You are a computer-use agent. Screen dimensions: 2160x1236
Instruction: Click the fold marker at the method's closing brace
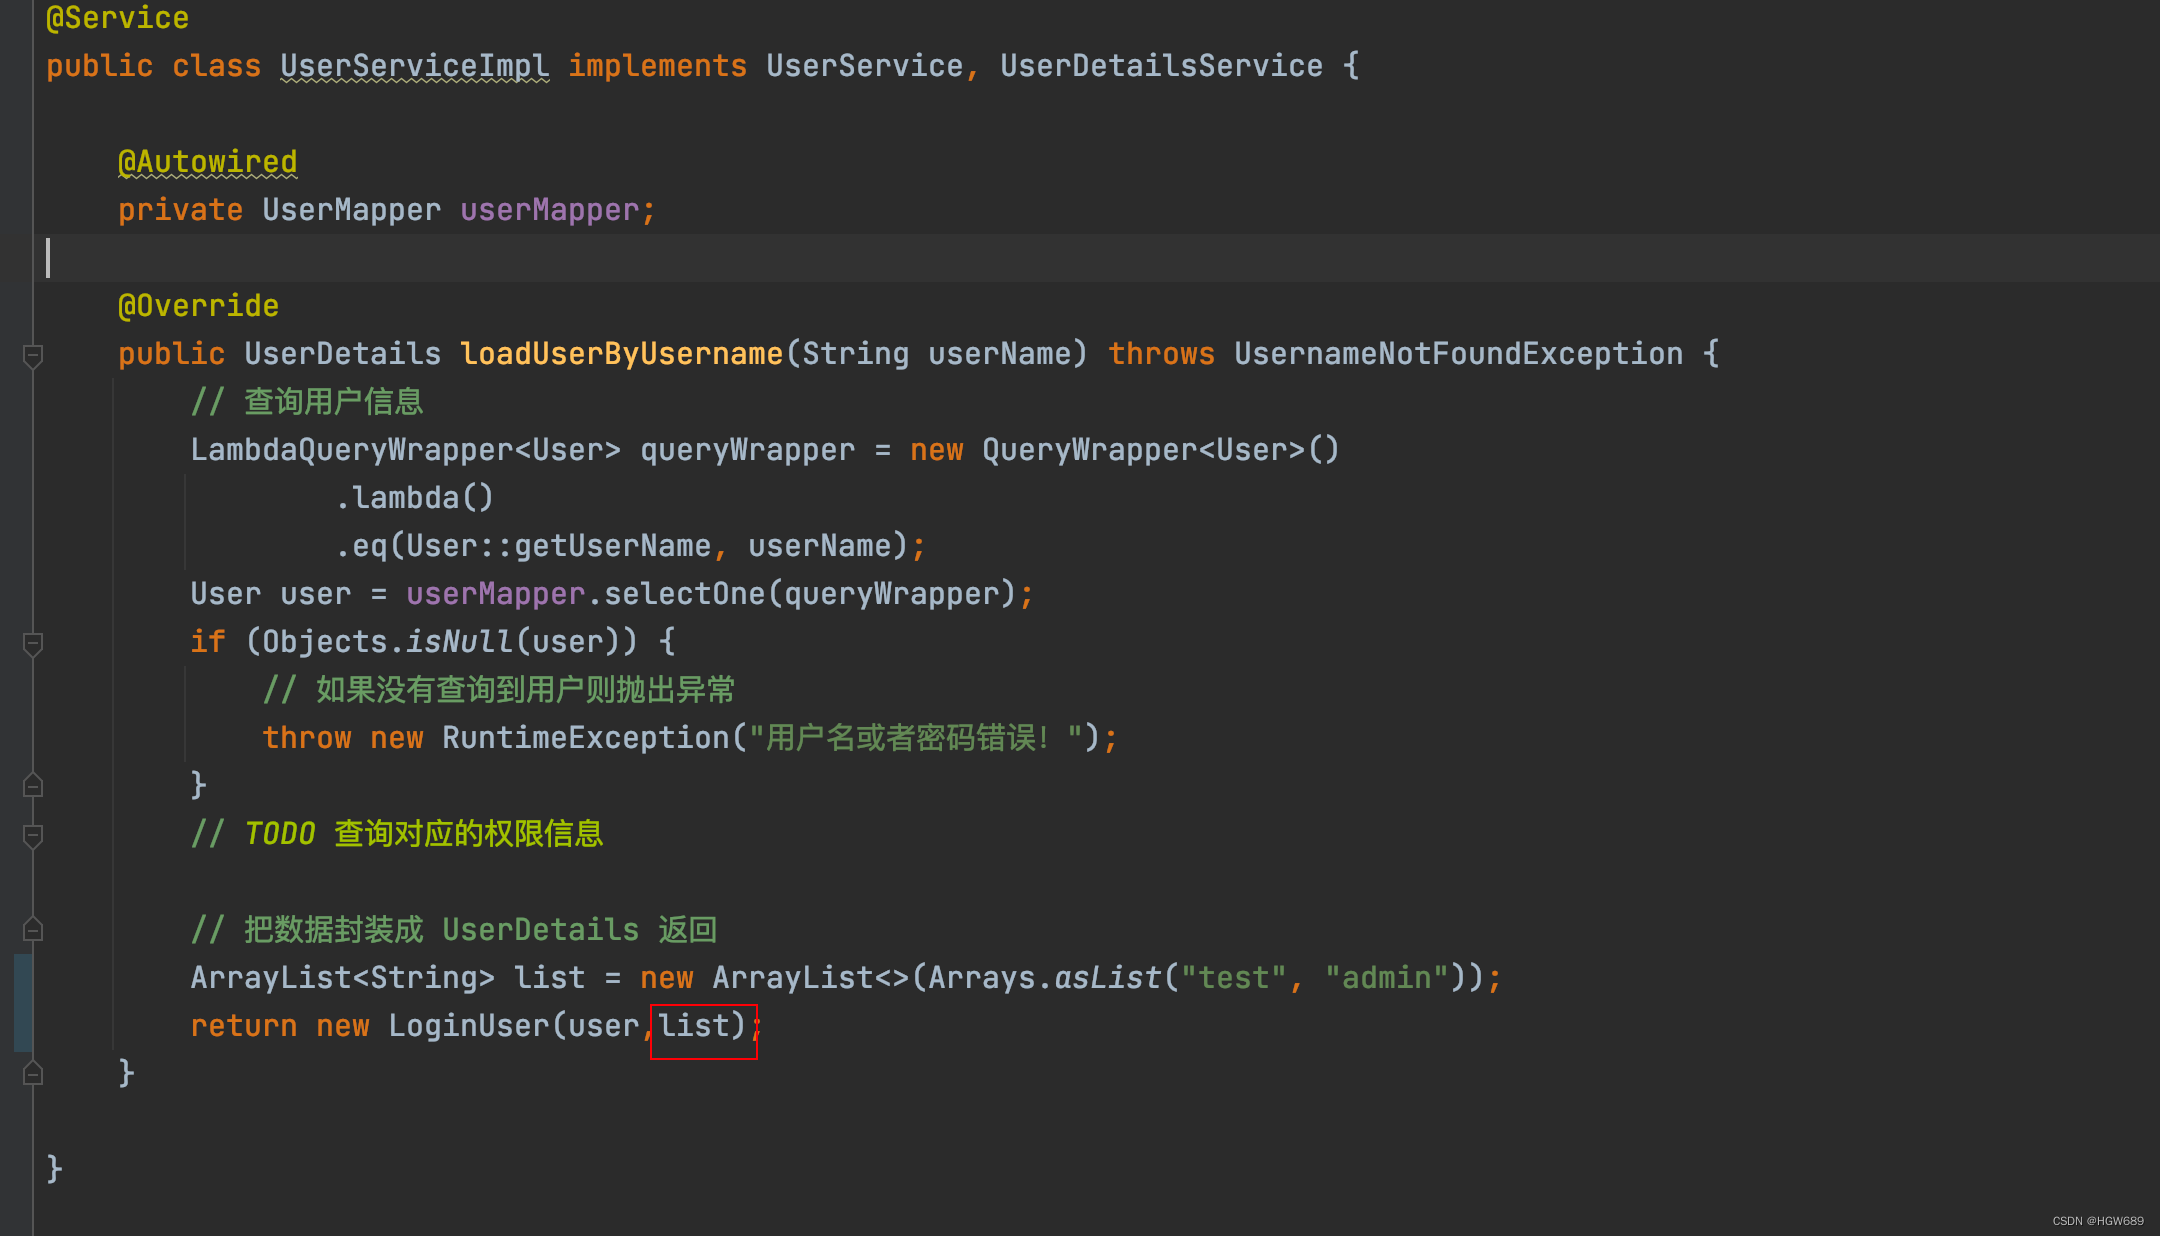(33, 1074)
